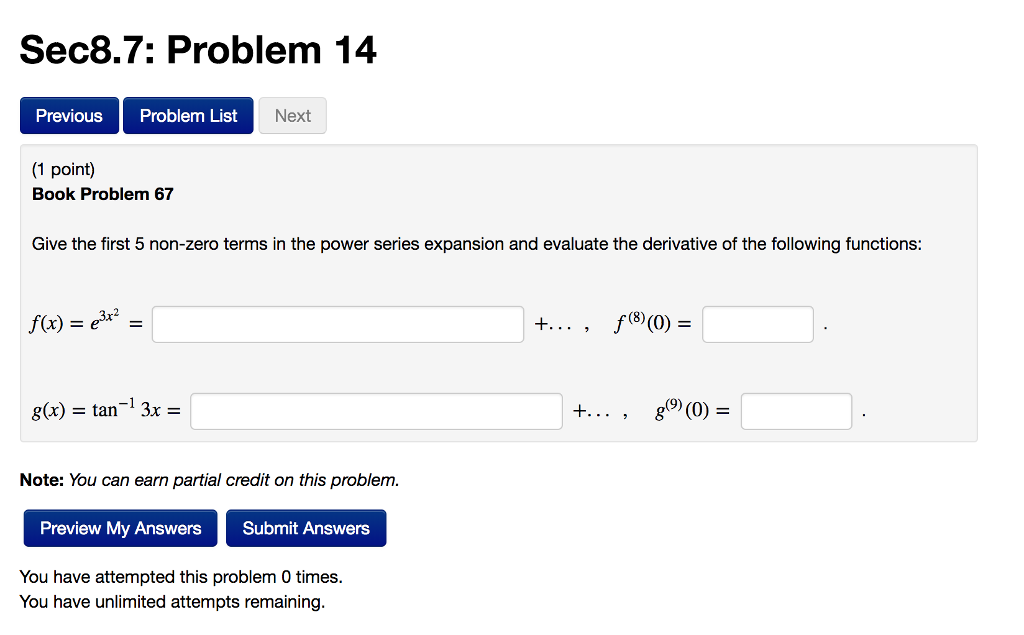Click the power series answer field for f(x)
The height and width of the screenshot is (635, 1024).
pyautogui.click(x=337, y=323)
